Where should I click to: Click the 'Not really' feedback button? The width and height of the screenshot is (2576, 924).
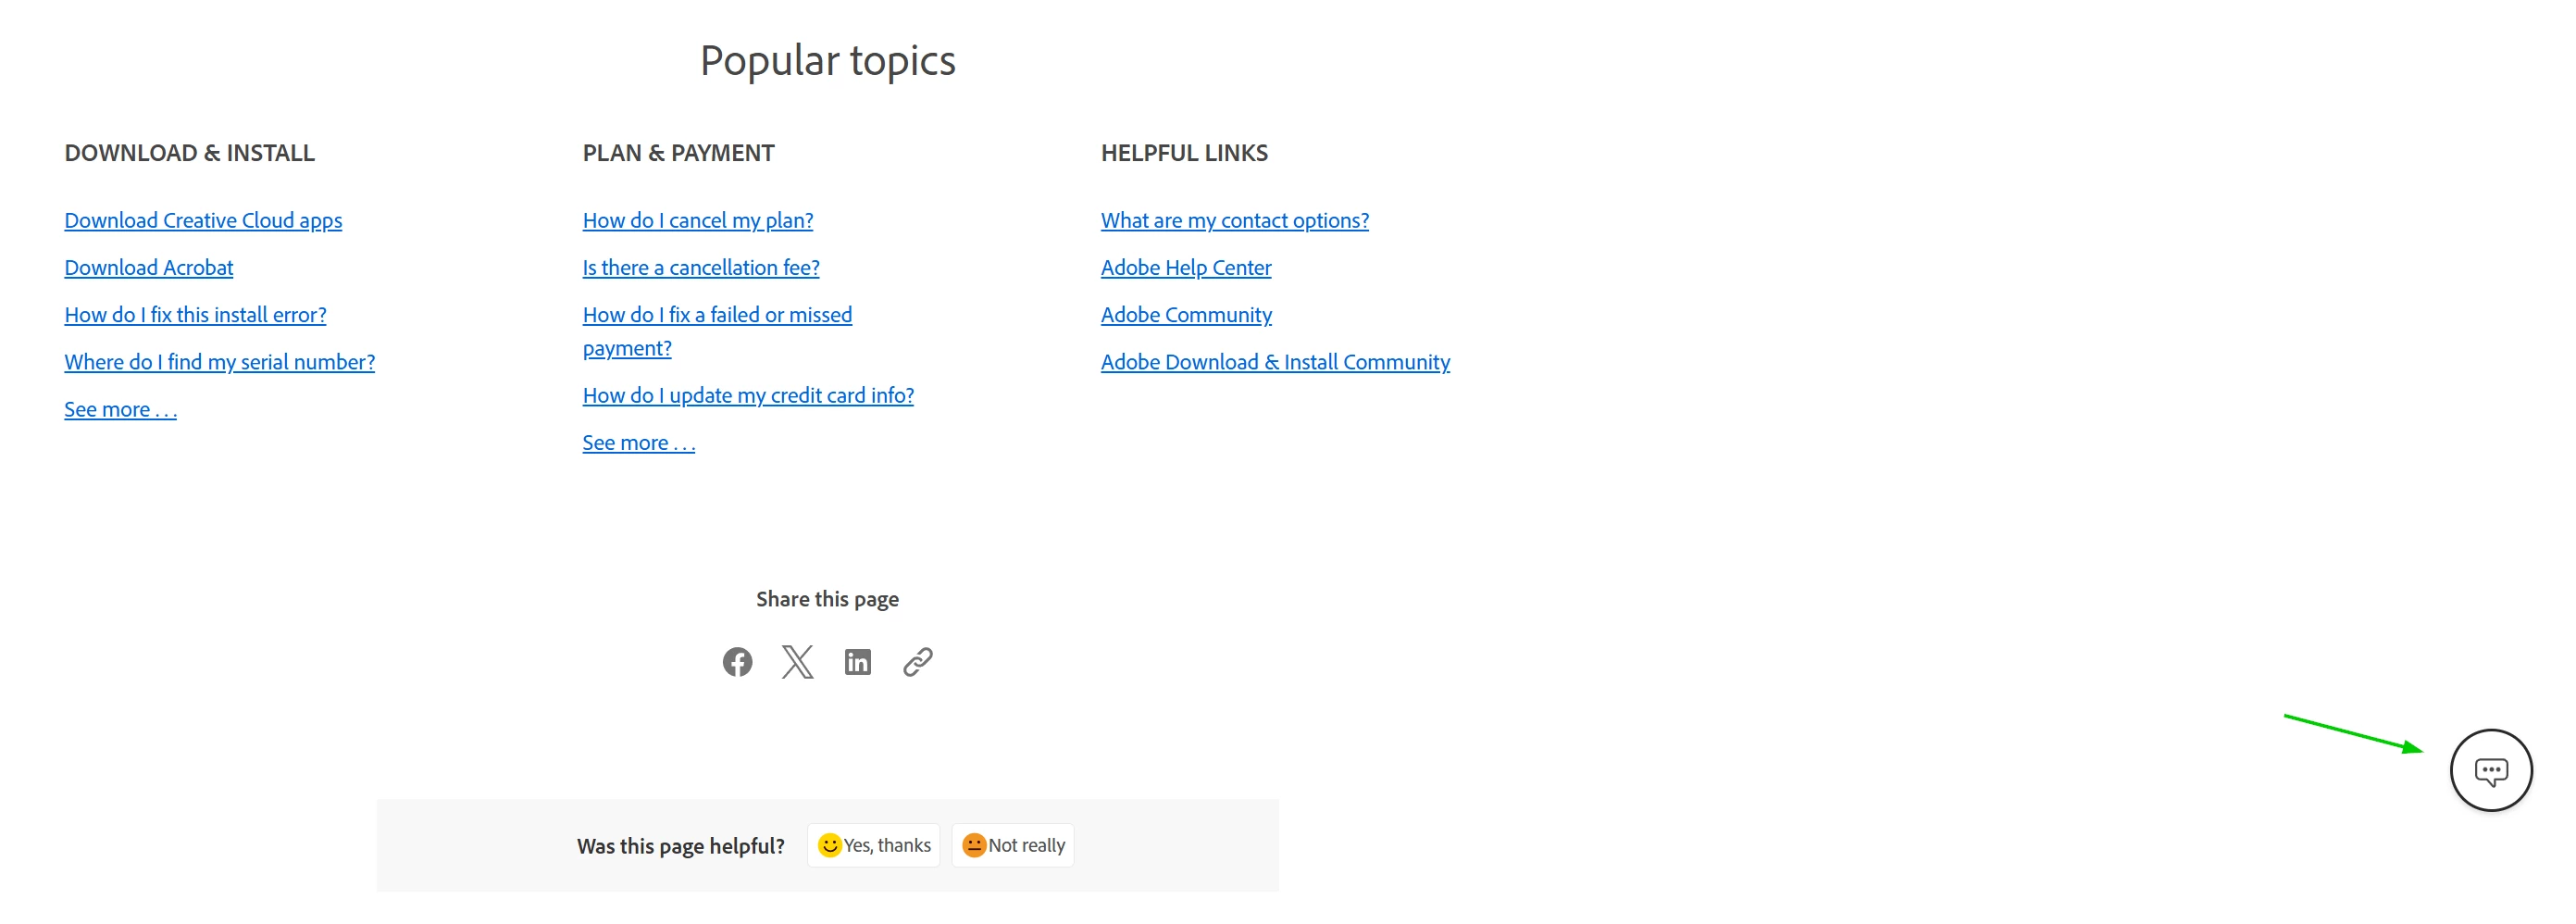(x=1013, y=846)
